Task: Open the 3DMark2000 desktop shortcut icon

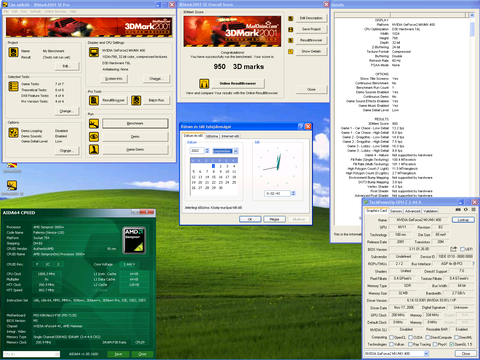Action: 12,166
